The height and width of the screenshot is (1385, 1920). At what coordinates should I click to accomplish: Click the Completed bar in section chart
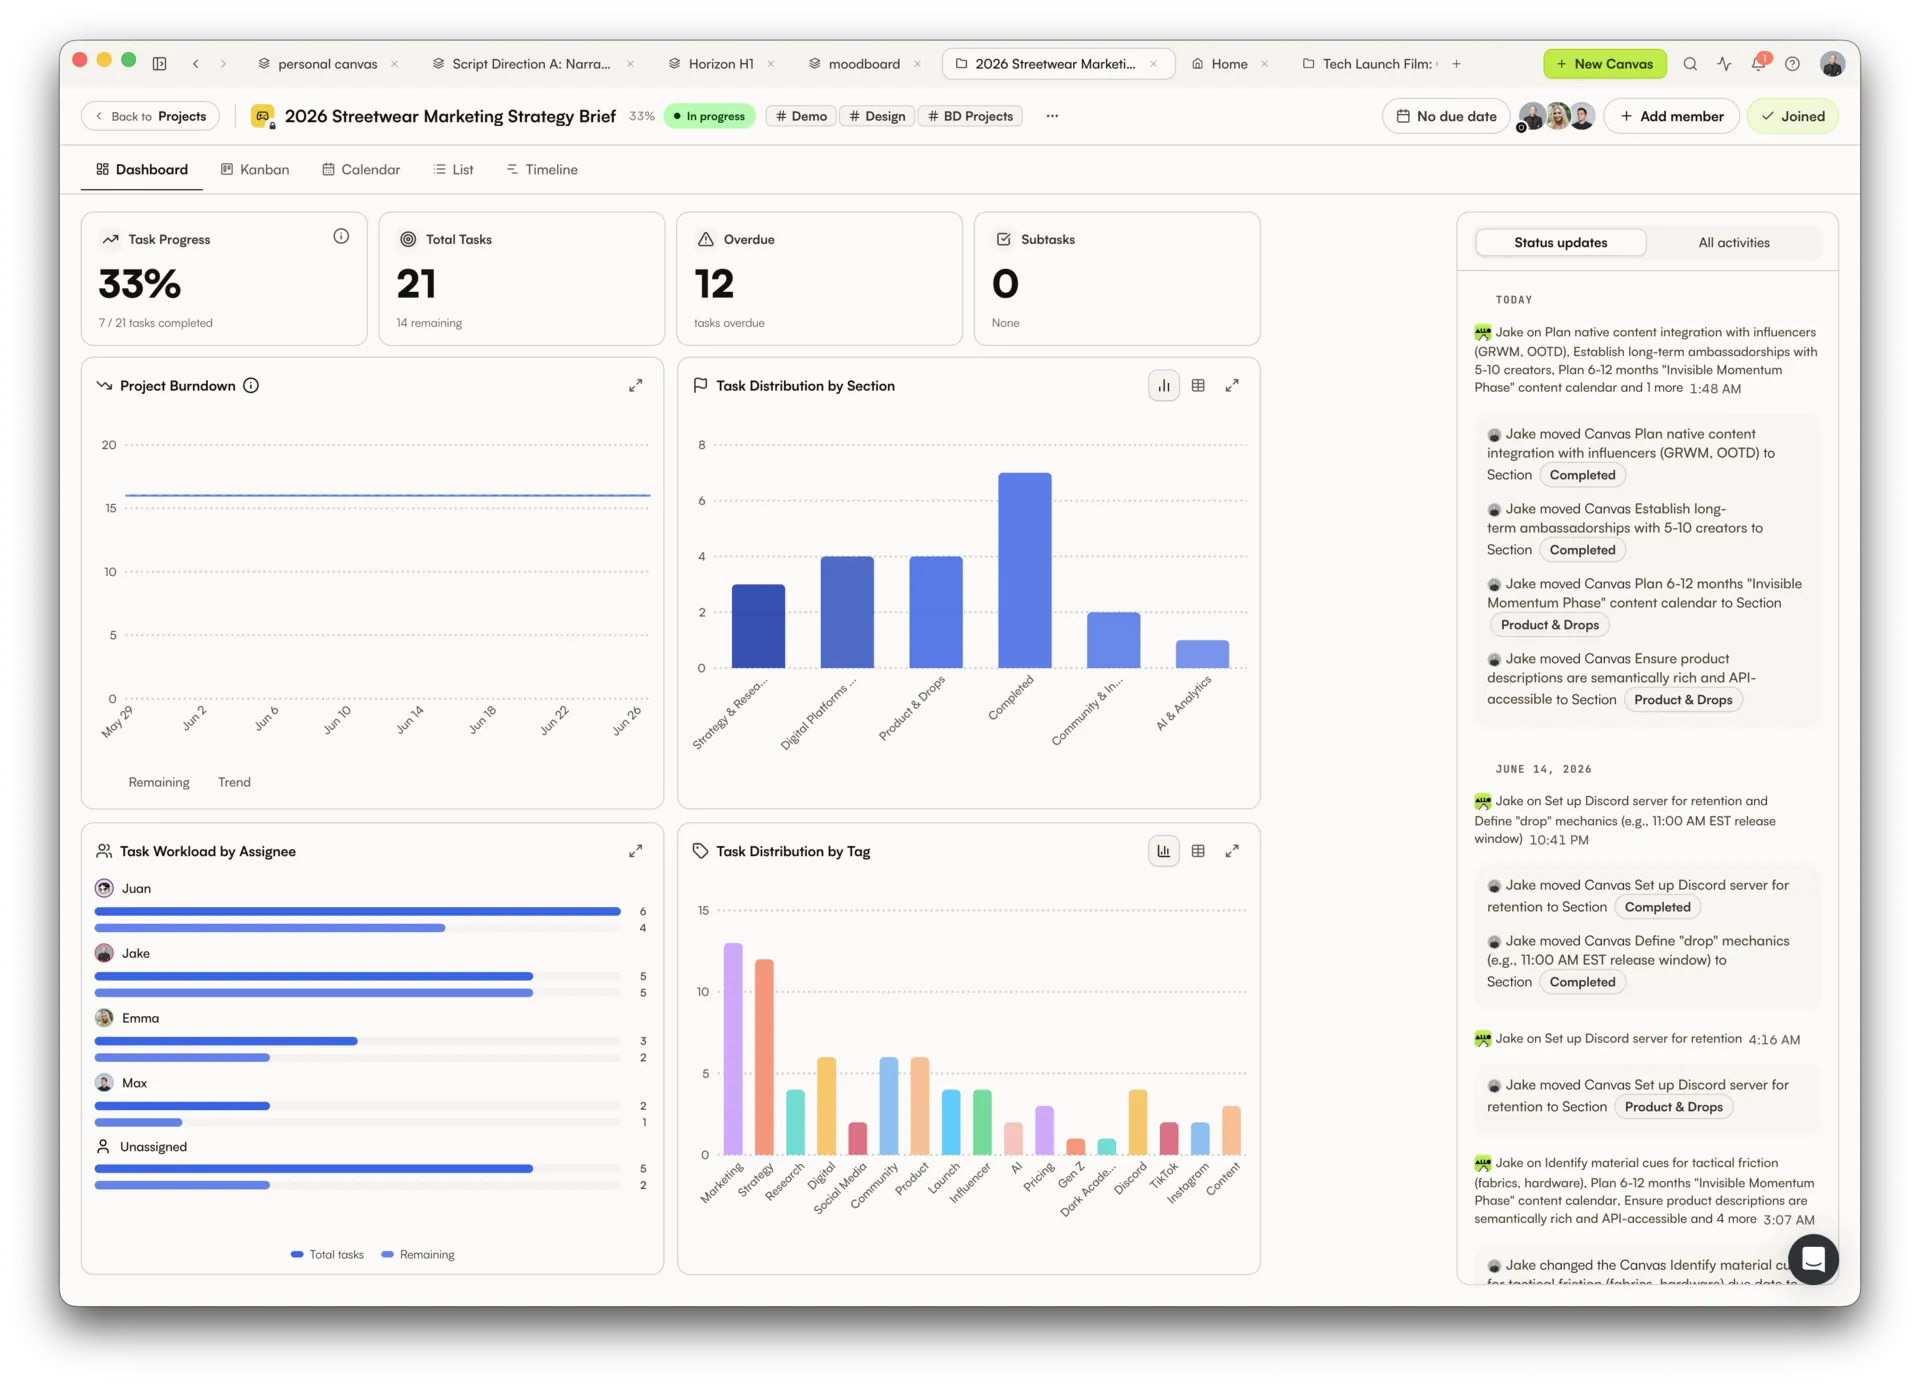(1024, 570)
